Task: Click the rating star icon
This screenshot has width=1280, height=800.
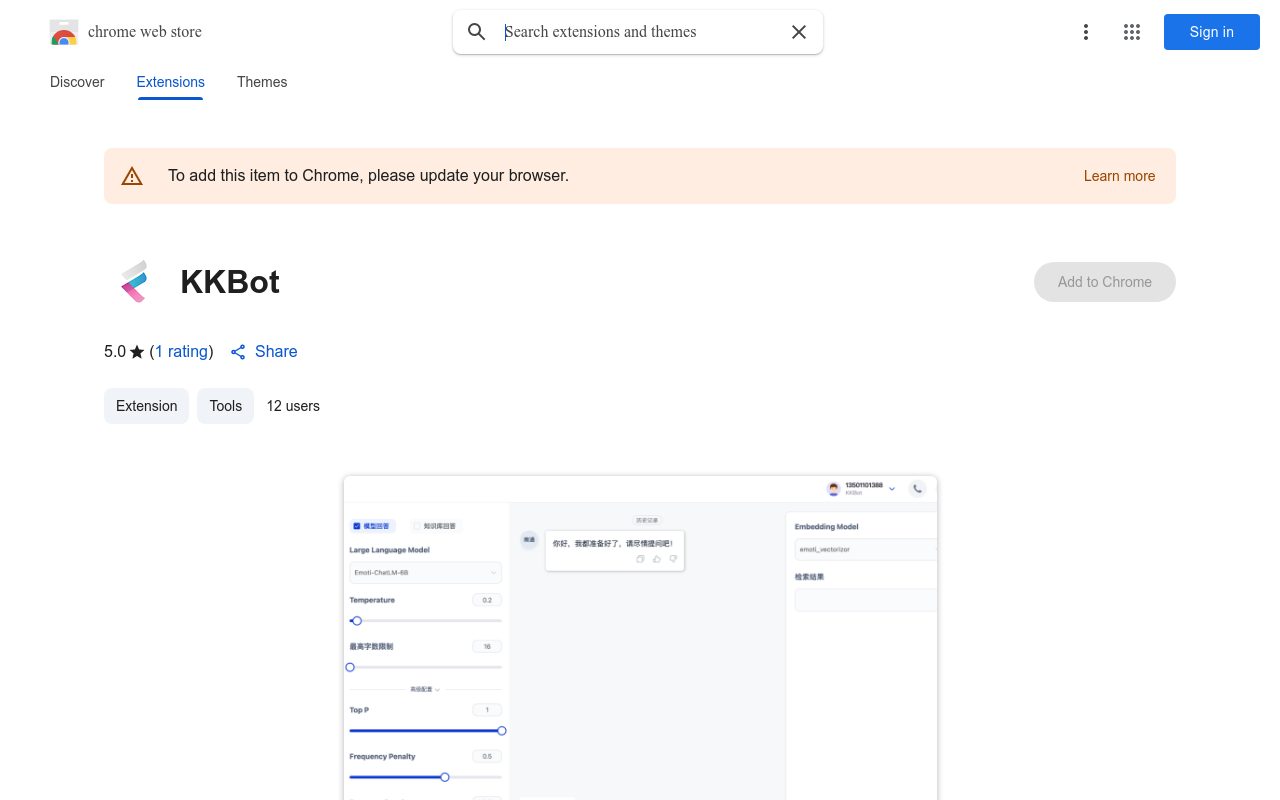Action: 137,352
